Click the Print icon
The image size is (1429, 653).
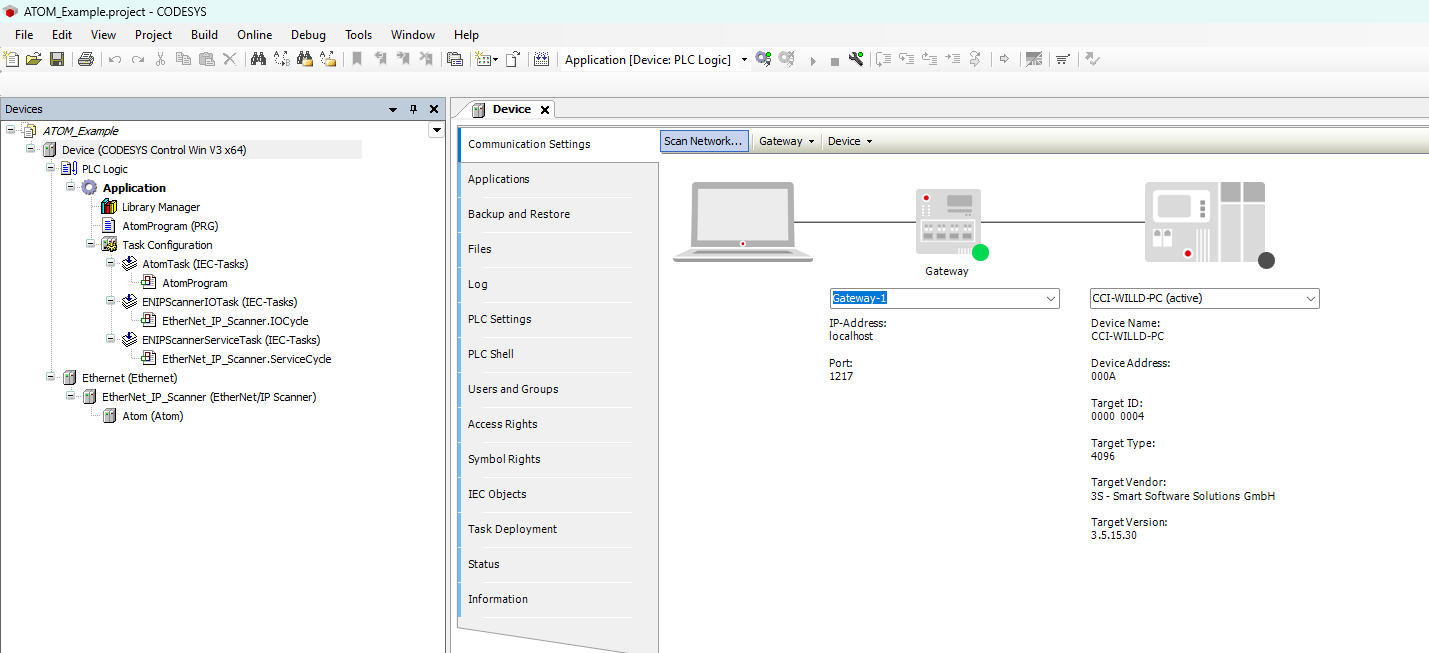[86, 59]
